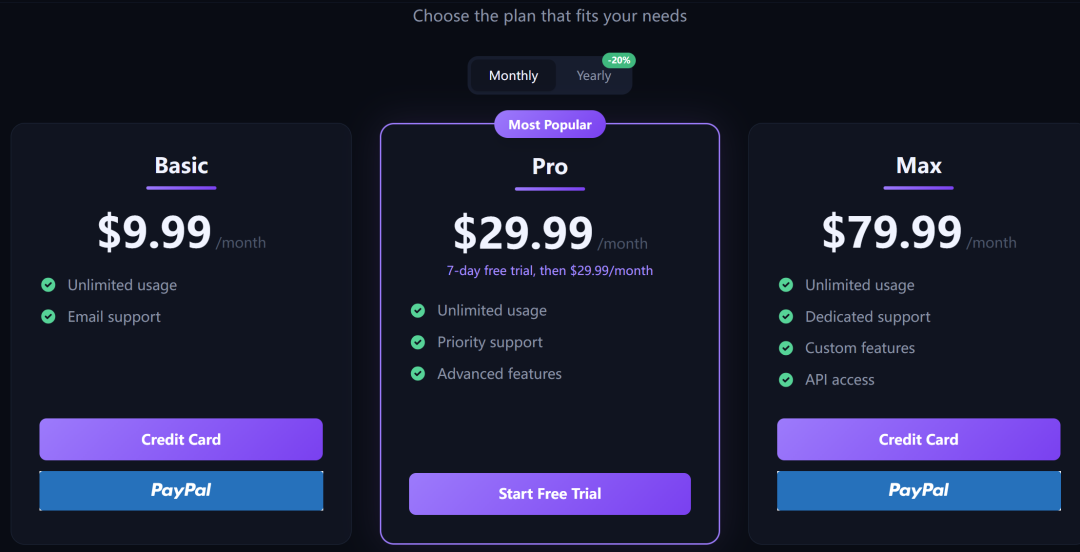This screenshot has width=1080, height=552.
Task: Click the Pro plan Unlimited usage checkmark
Action: click(418, 310)
